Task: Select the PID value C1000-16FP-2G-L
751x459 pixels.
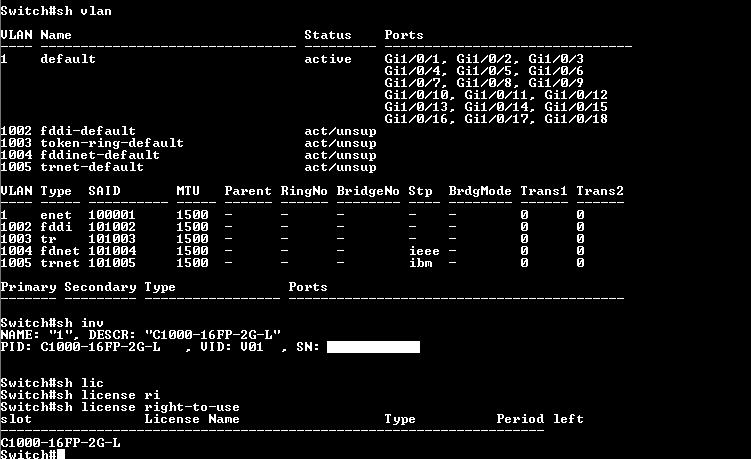Action: pyautogui.click(x=100, y=346)
